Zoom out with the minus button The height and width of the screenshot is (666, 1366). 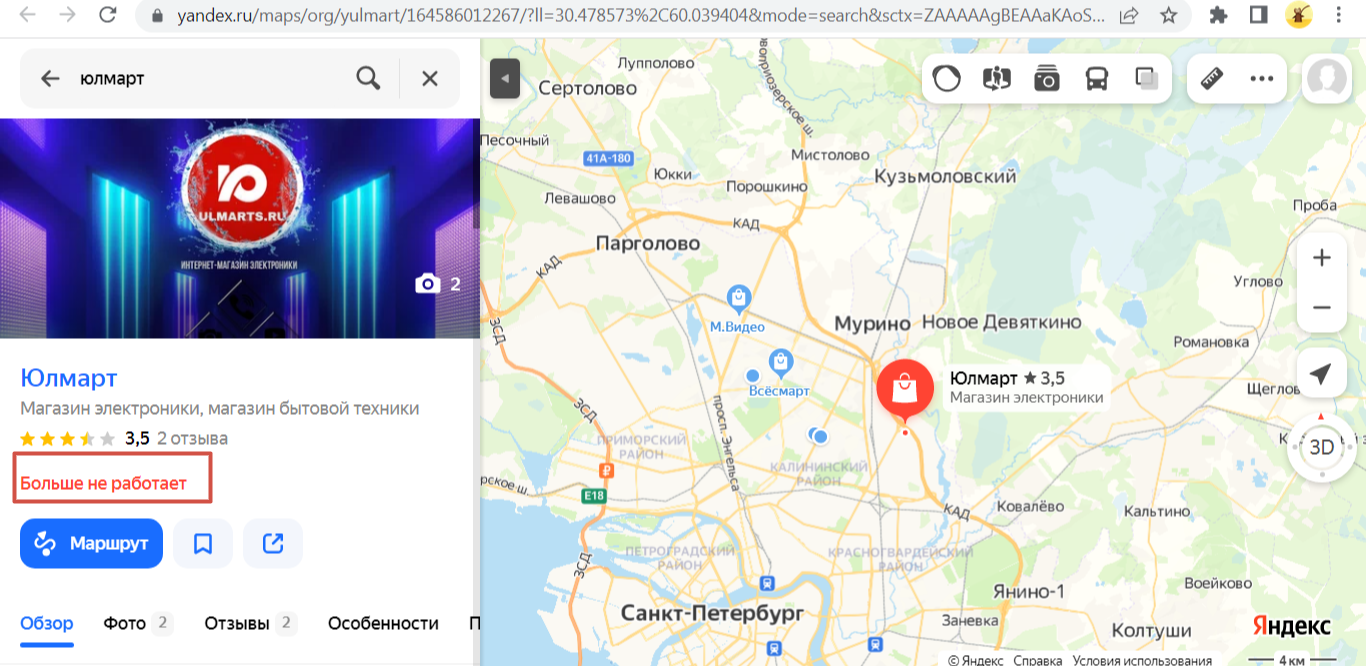coord(1322,307)
